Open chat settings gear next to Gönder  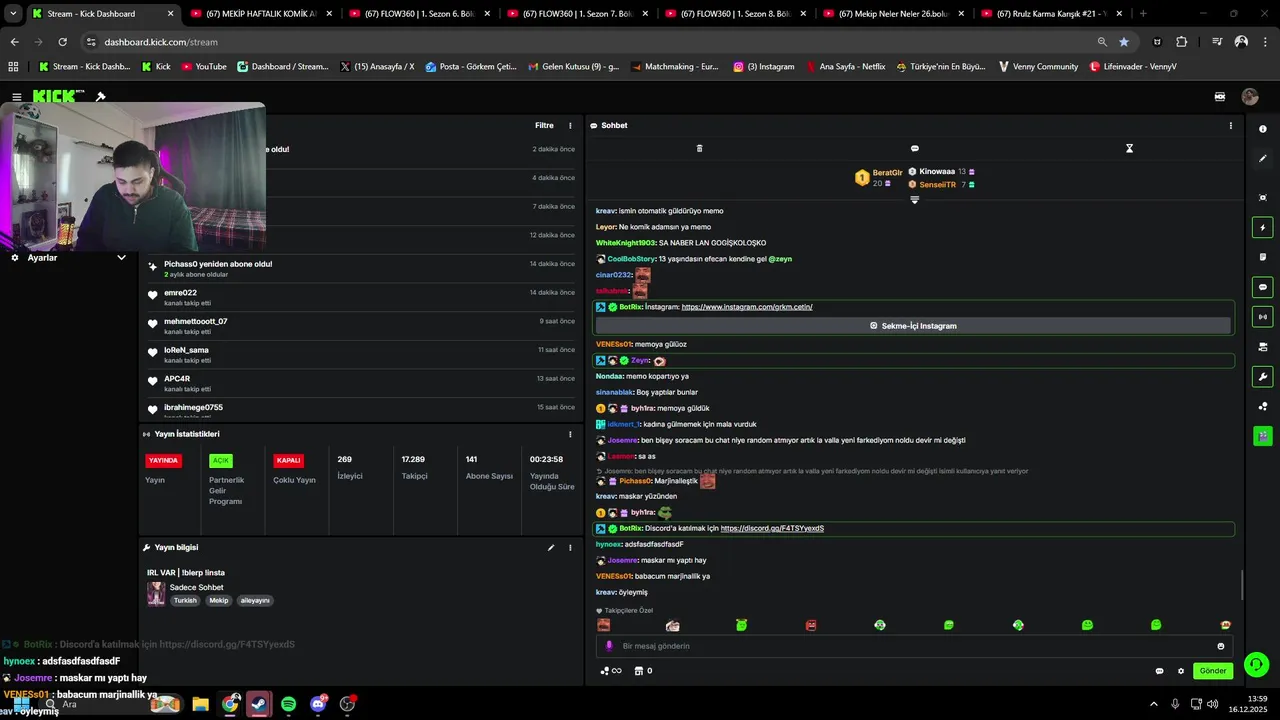[x=1180, y=671]
